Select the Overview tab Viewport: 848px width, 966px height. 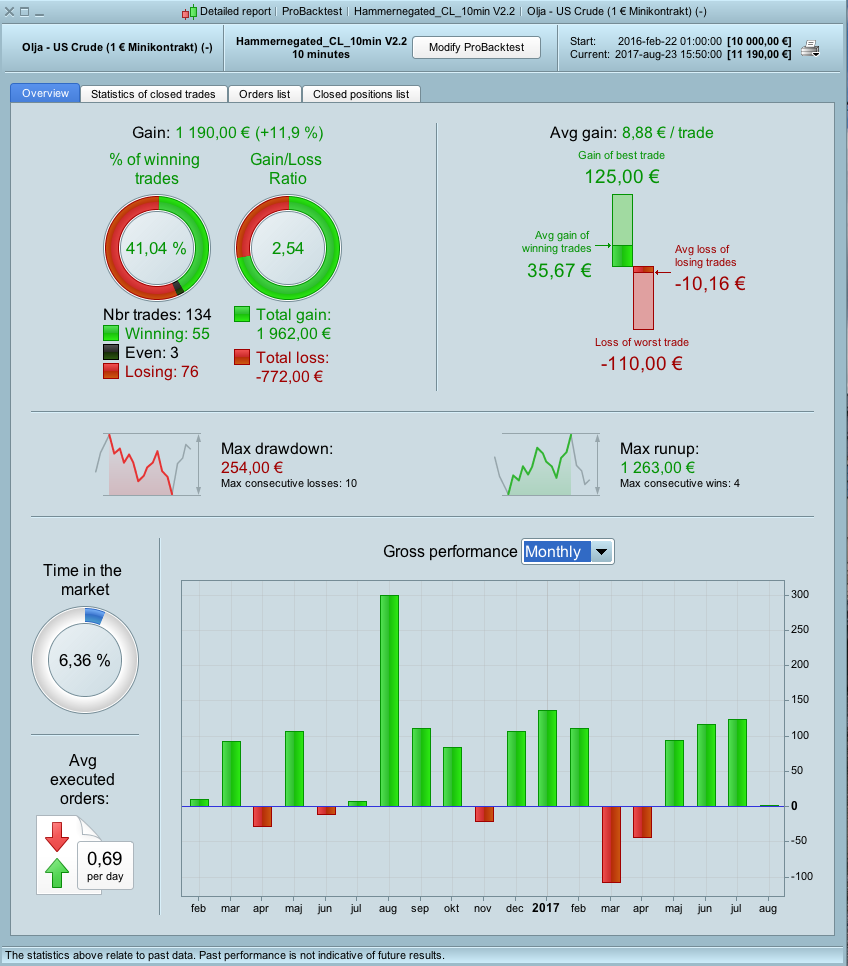point(45,93)
